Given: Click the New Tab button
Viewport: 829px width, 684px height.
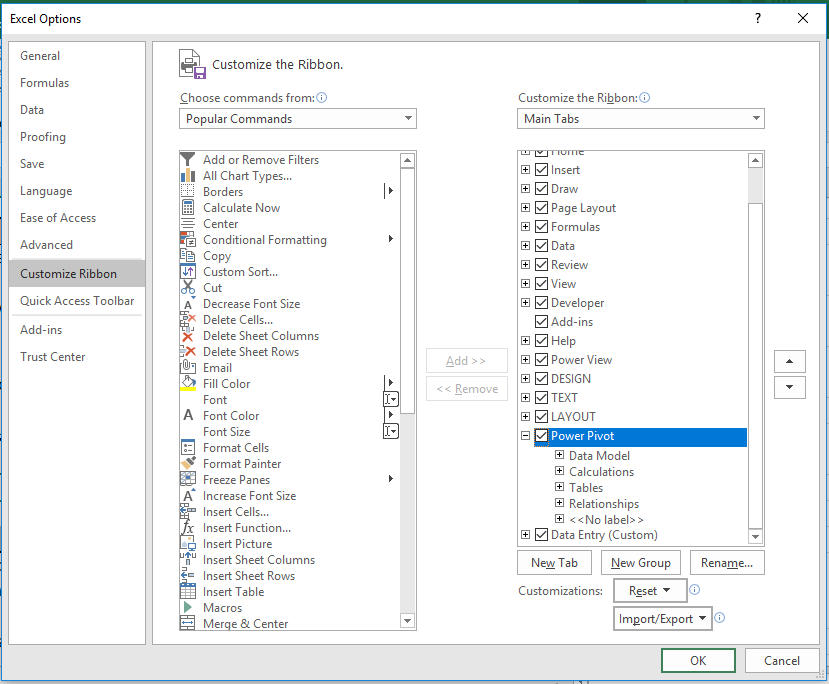Looking at the screenshot, I should click(554, 563).
